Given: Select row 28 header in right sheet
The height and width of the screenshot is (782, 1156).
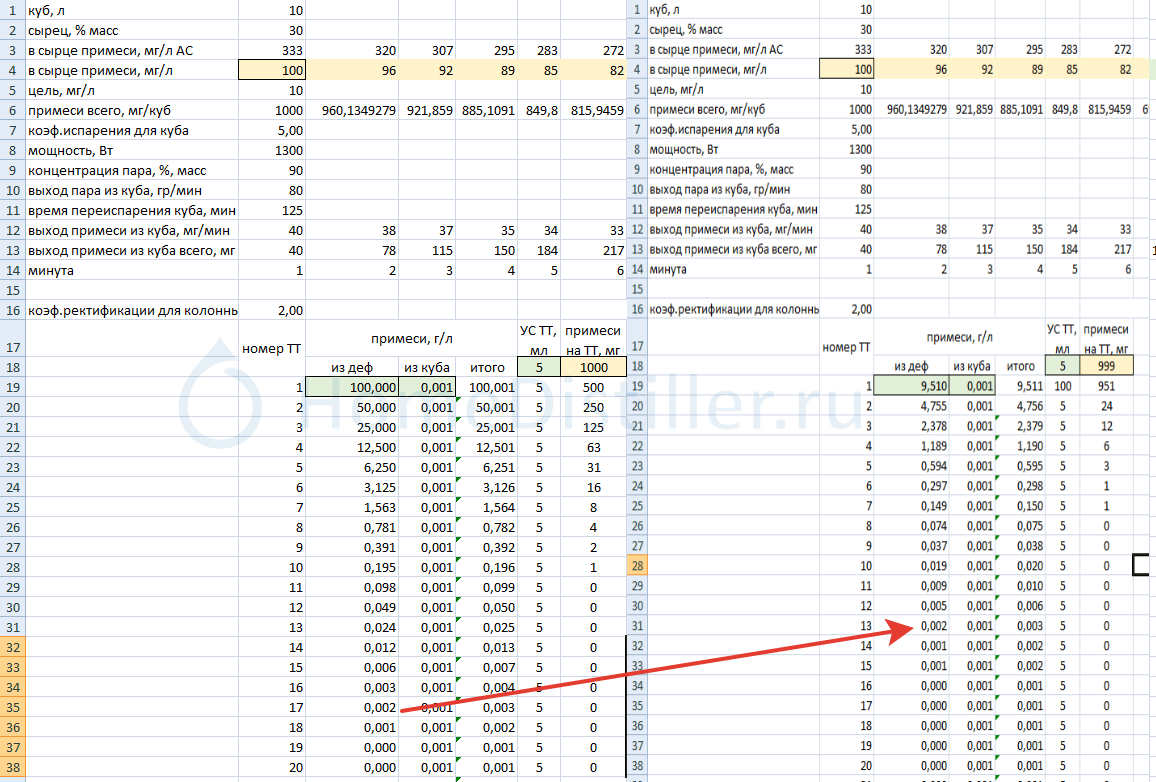Looking at the screenshot, I should click(x=638, y=565).
